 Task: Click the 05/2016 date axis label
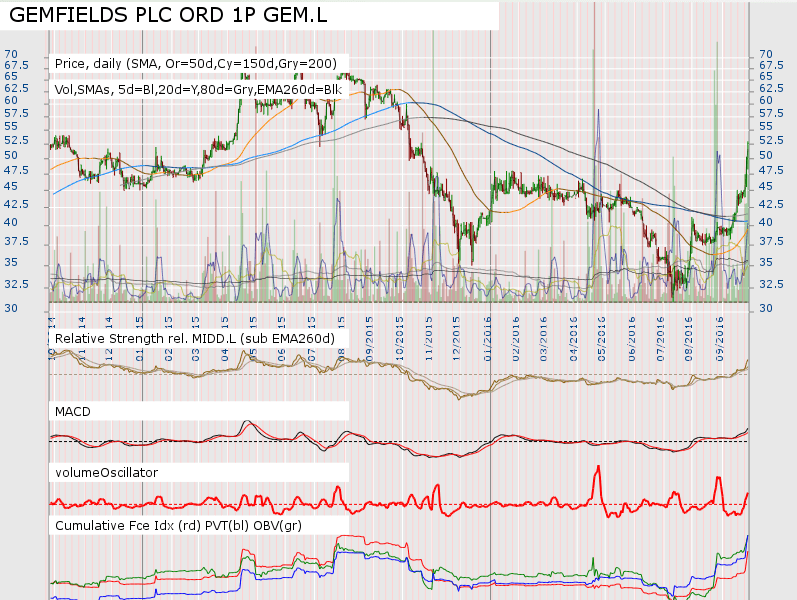(602, 339)
